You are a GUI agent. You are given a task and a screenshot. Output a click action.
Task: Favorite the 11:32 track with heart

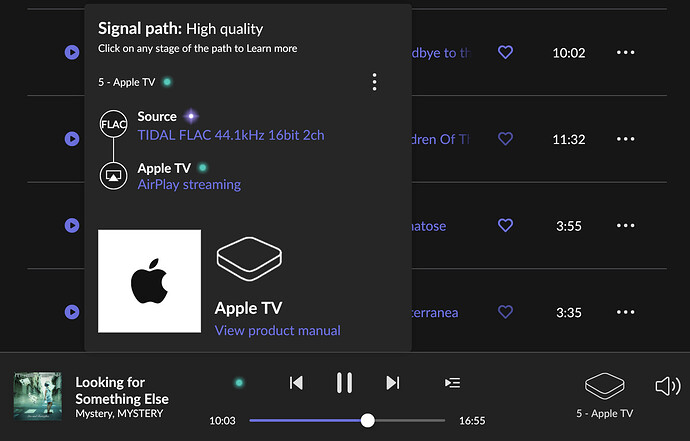[505, 139]
